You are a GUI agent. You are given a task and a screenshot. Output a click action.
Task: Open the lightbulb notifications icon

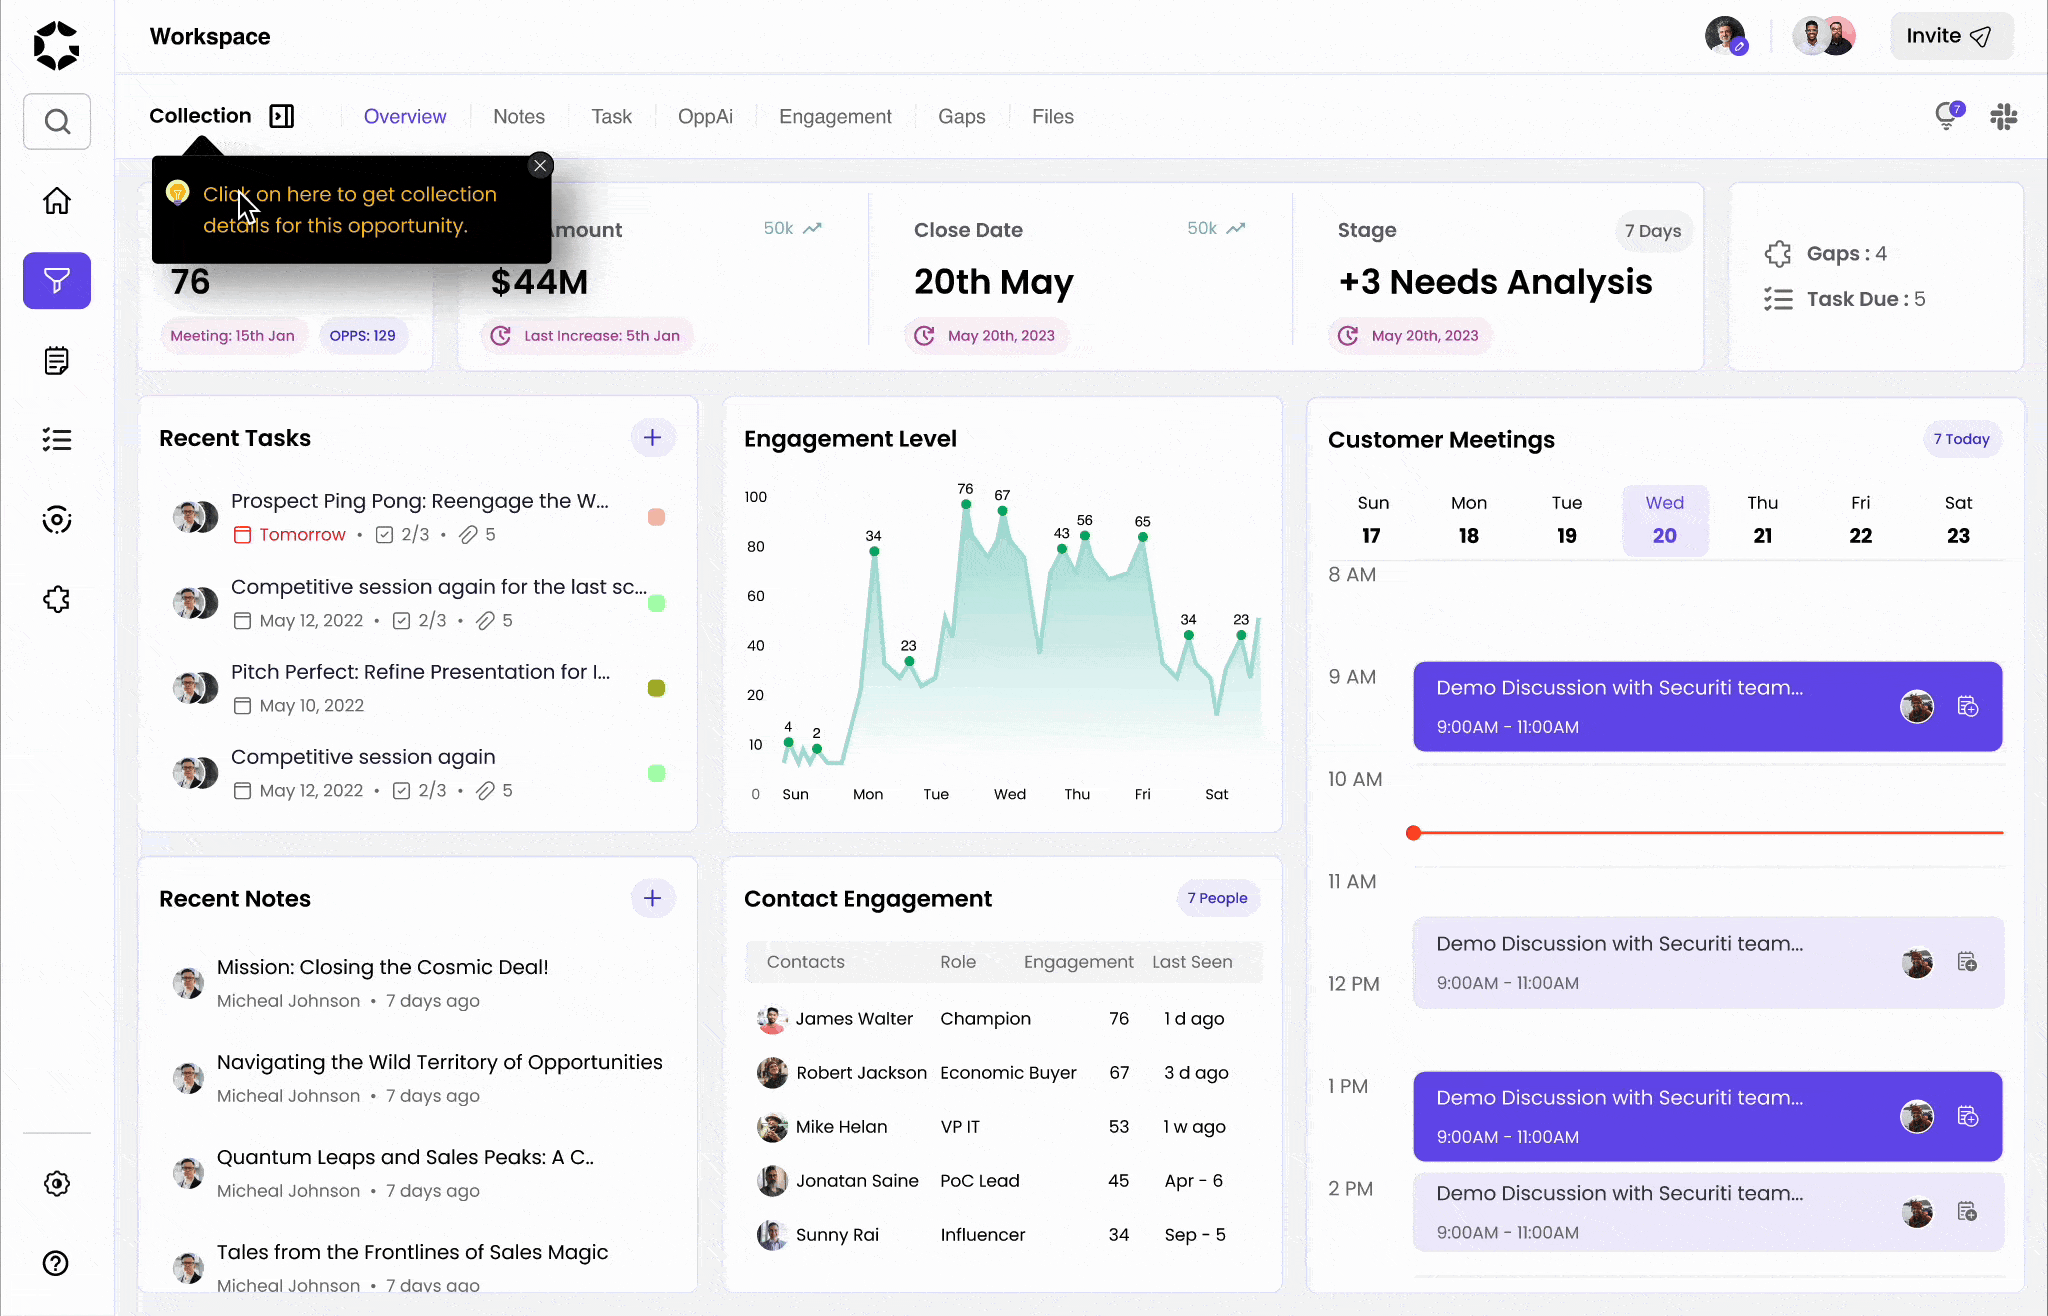(1947, 116)
